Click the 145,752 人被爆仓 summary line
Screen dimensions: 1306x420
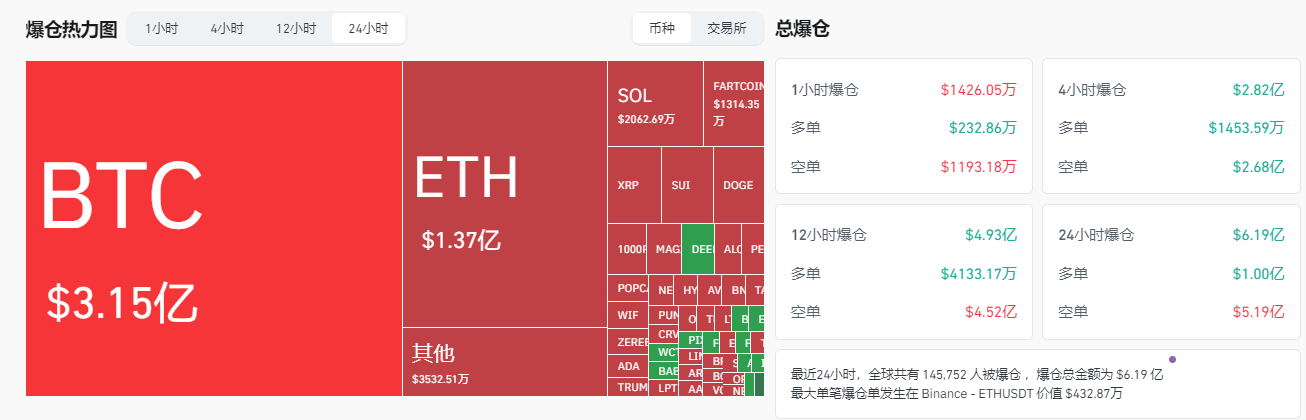click(x=977, y=374)
